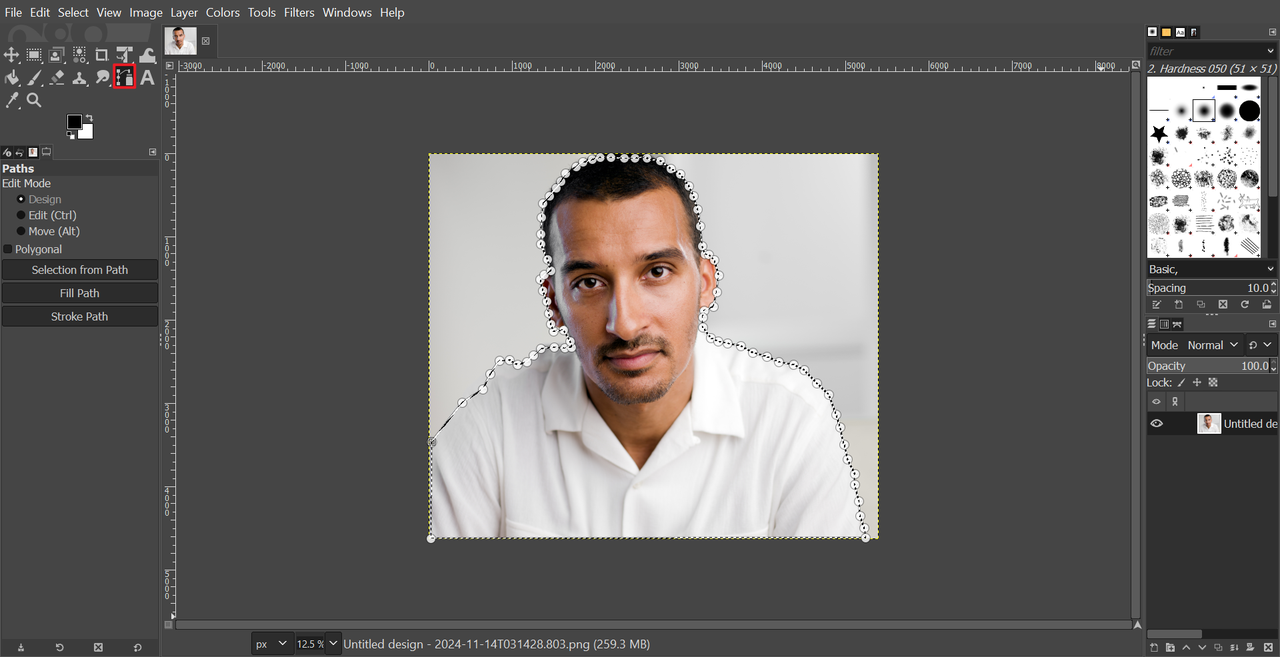This screenshot has height=657, width=1280.
Task: Select the Foreground Select tool
Action: [57, 55]
